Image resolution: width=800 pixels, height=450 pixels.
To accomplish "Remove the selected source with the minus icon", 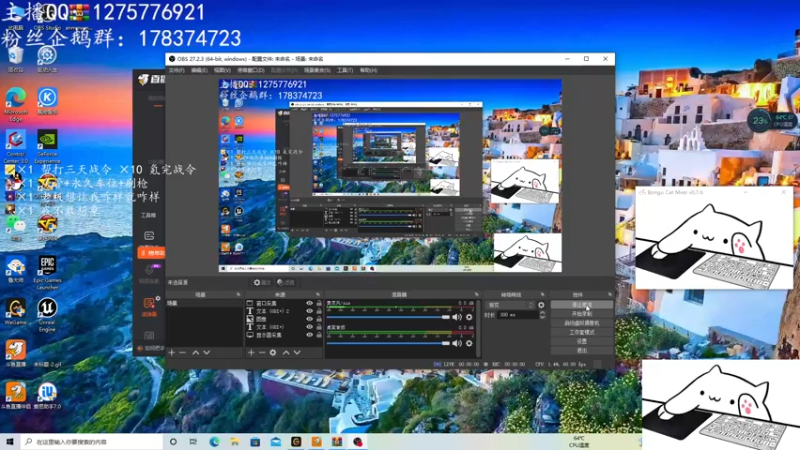I will coord(262,353).
